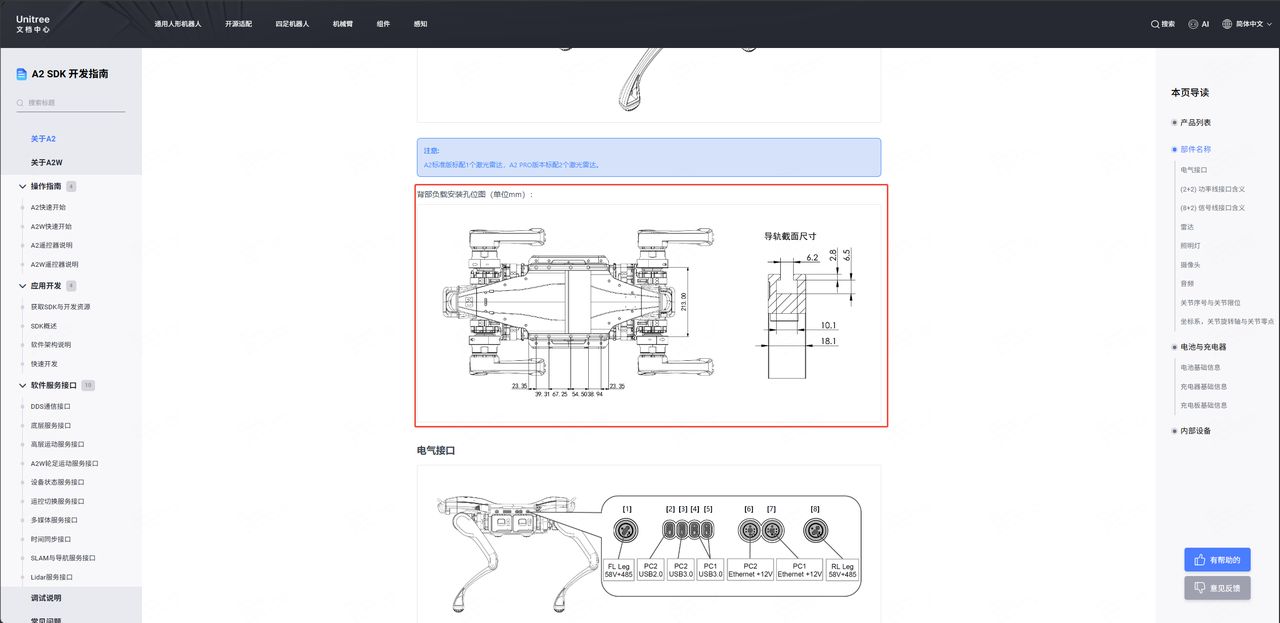Click the search magnifier icon in header
The image size is (1280, 623).
[x=1155, y=24]
